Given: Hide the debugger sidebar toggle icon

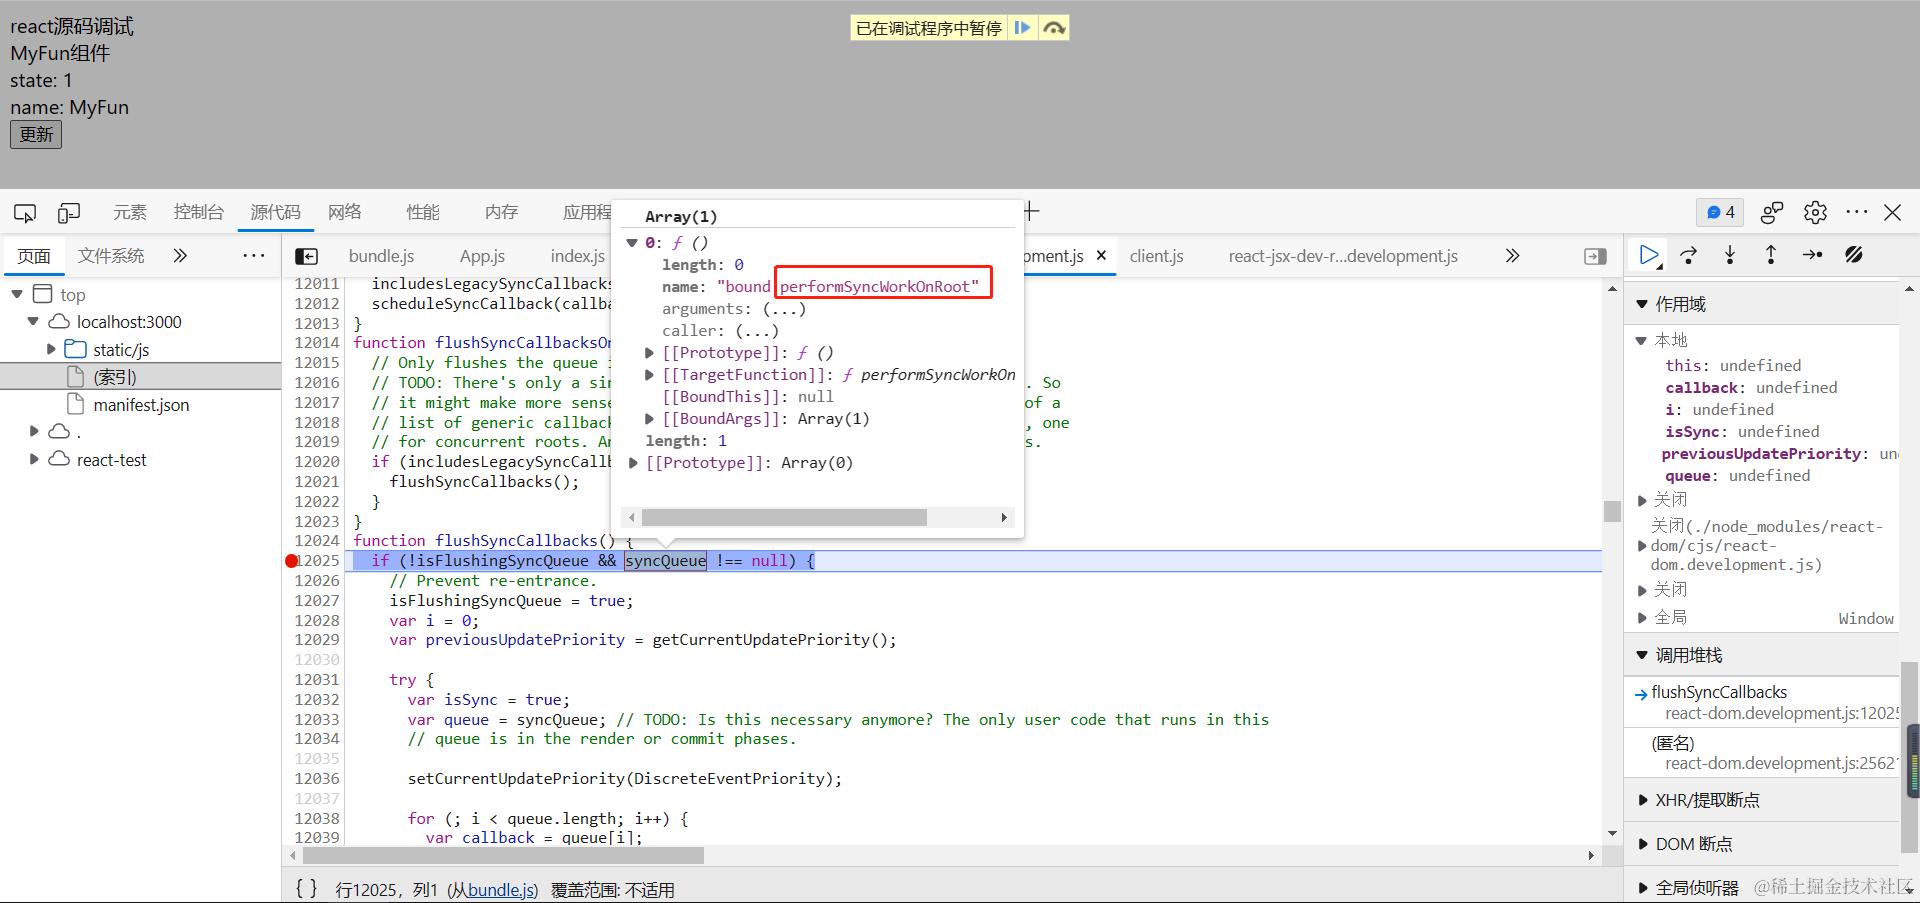Looking at the screenshot, I should 1595,257.
